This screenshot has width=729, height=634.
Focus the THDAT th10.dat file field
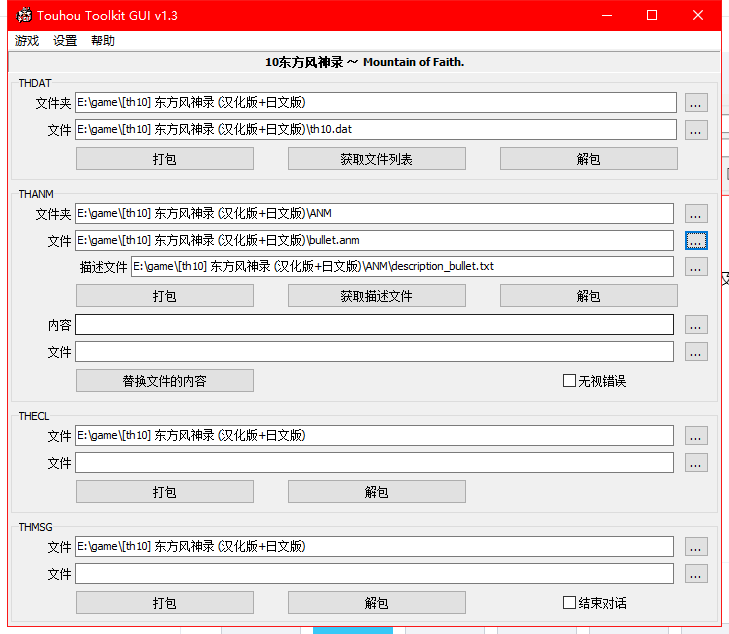[376, 130]
